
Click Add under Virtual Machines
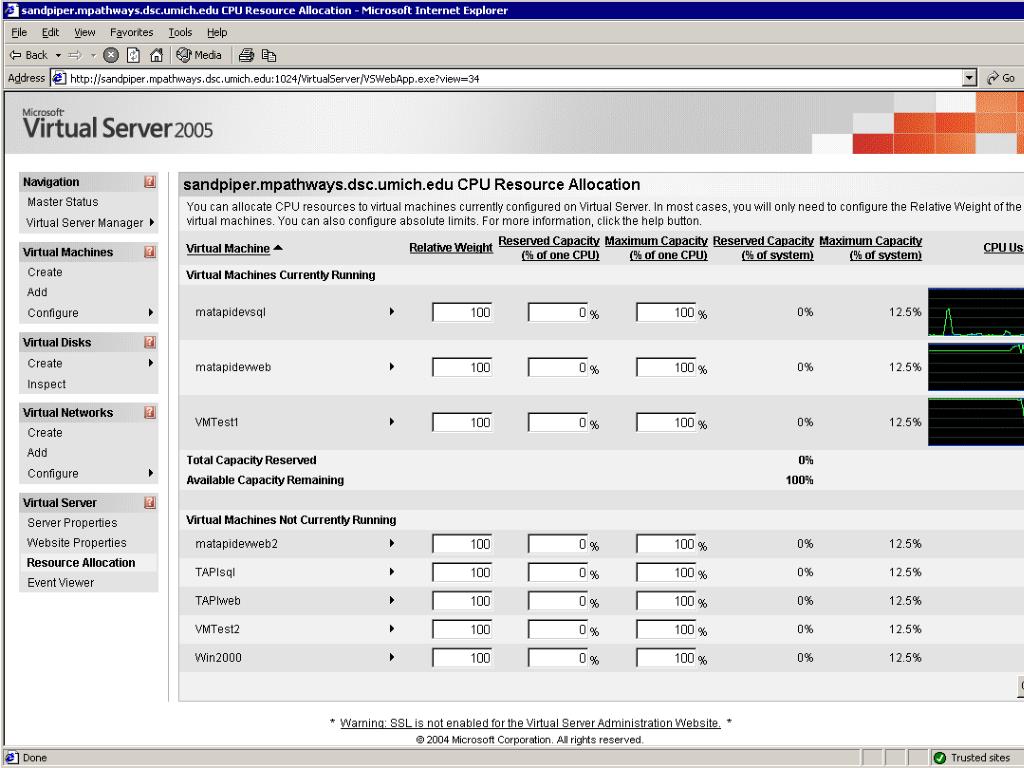click(x=37, y=292)
